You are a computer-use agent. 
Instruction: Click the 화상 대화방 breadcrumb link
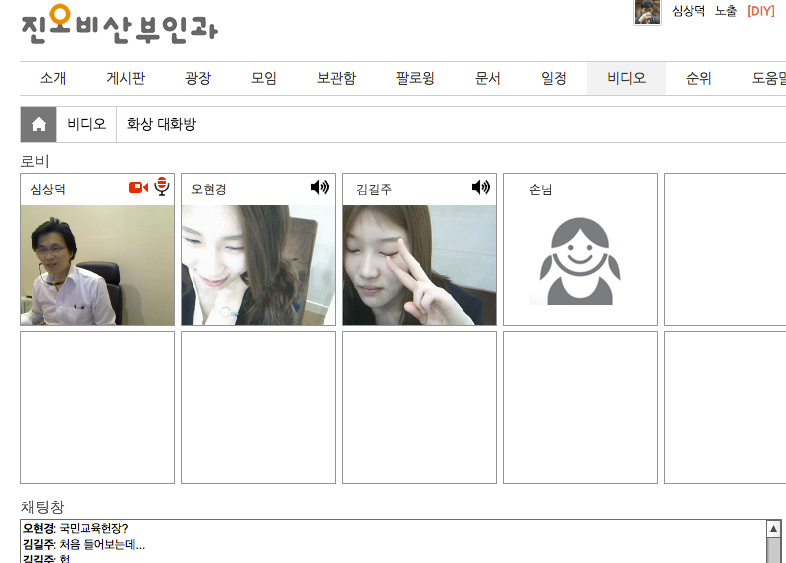pyautogui.click(x=161, y=125)
